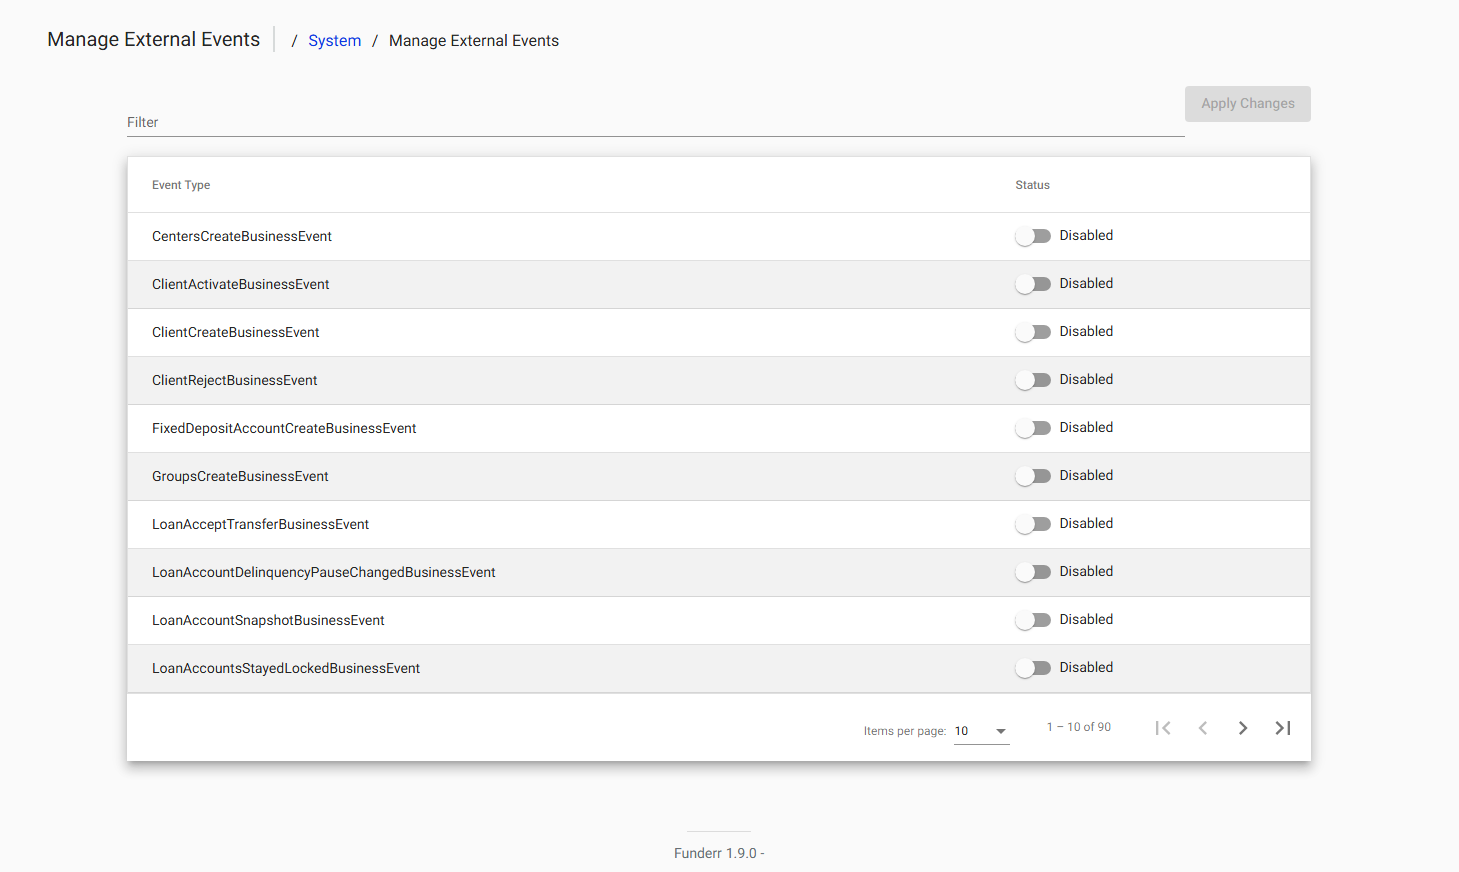Image resolution: width=1459 pixels, height=872 pixels.
Task: Enable FixedDepositAccountCreateBusinessEvent
Action: (x=1034, y=427)
